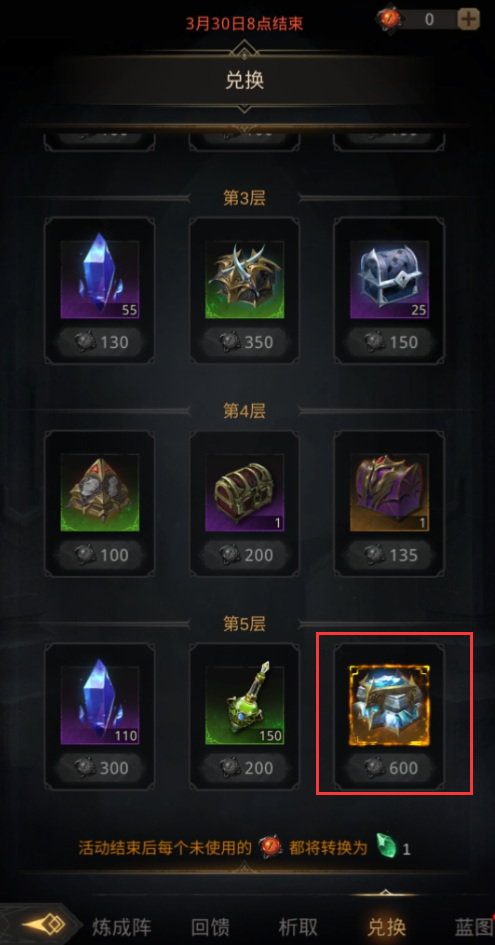The width and height of the screenshot is (495, 945).
Task: Tap the plus button next to currency
Action: [468, 19]
